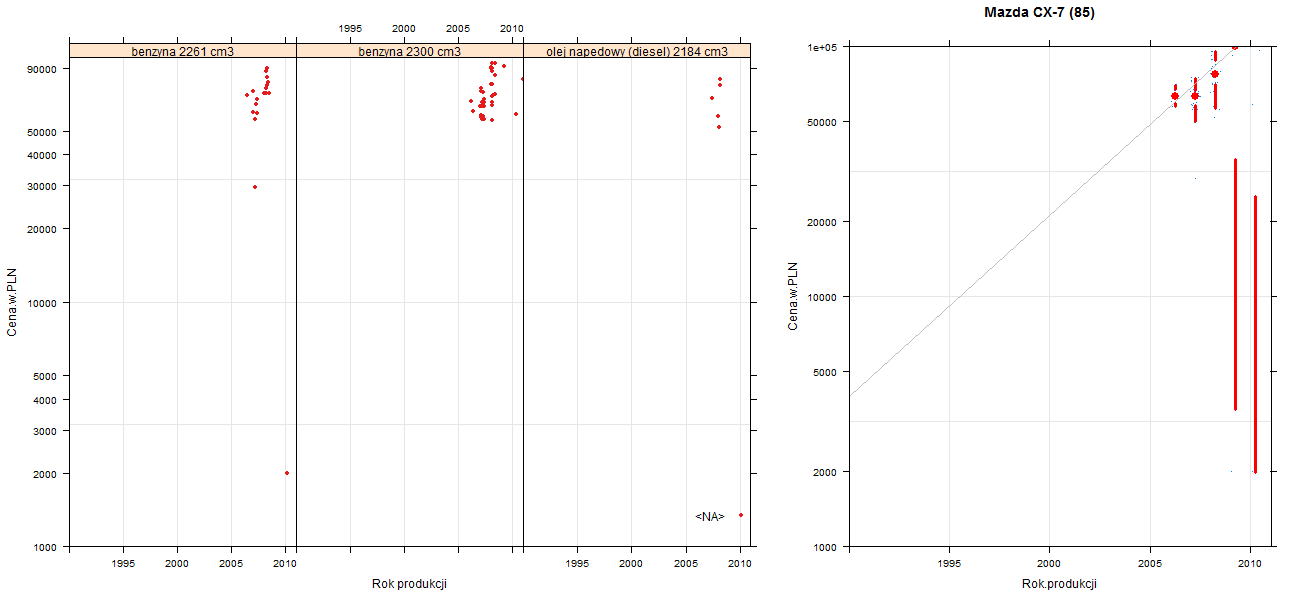Click the '1e+05' tick label on the Mazda chart
The image size is (1300, 600).
point(824,47)
